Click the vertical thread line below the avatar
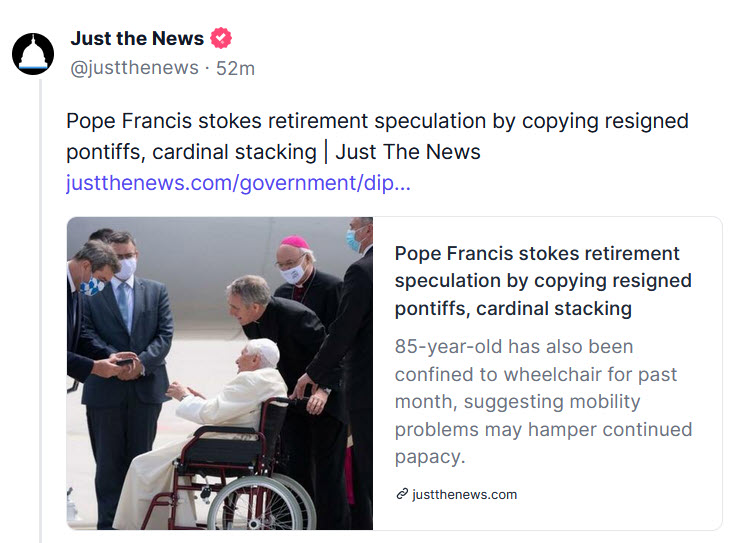The image size is (733, 543). tap(41, 300)
